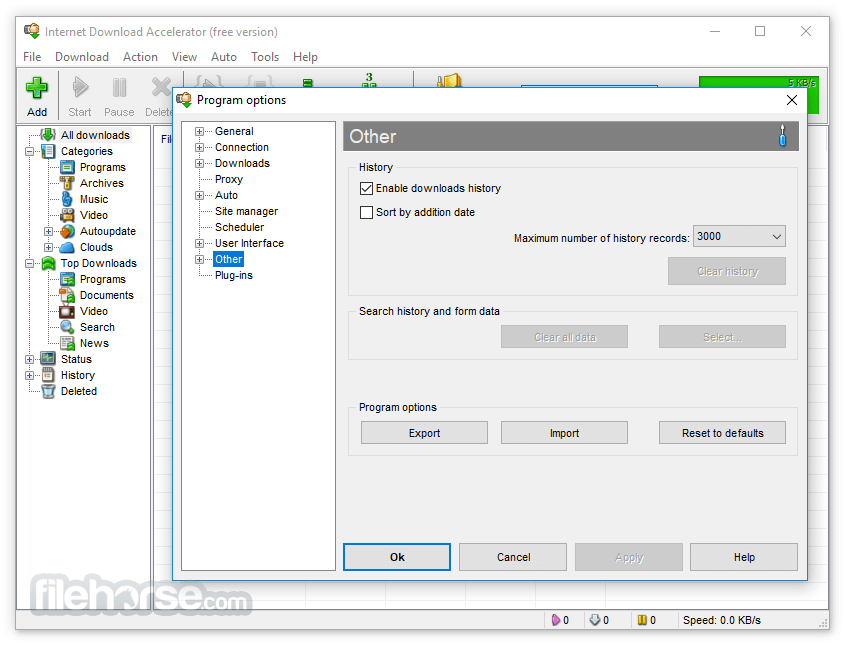Click the Autoupdate category icon

pyautogui.click(x=67, y=231)
